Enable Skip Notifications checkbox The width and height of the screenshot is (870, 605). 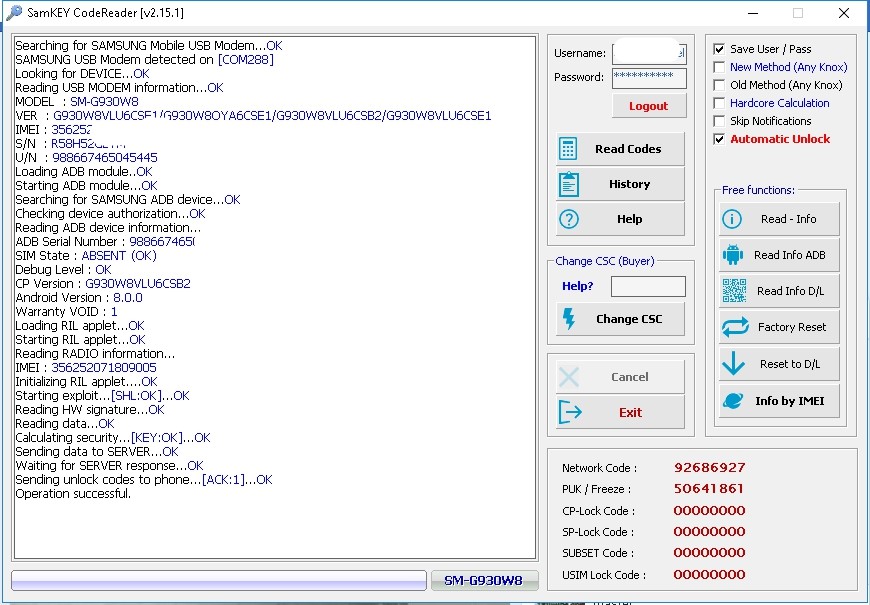719,121
